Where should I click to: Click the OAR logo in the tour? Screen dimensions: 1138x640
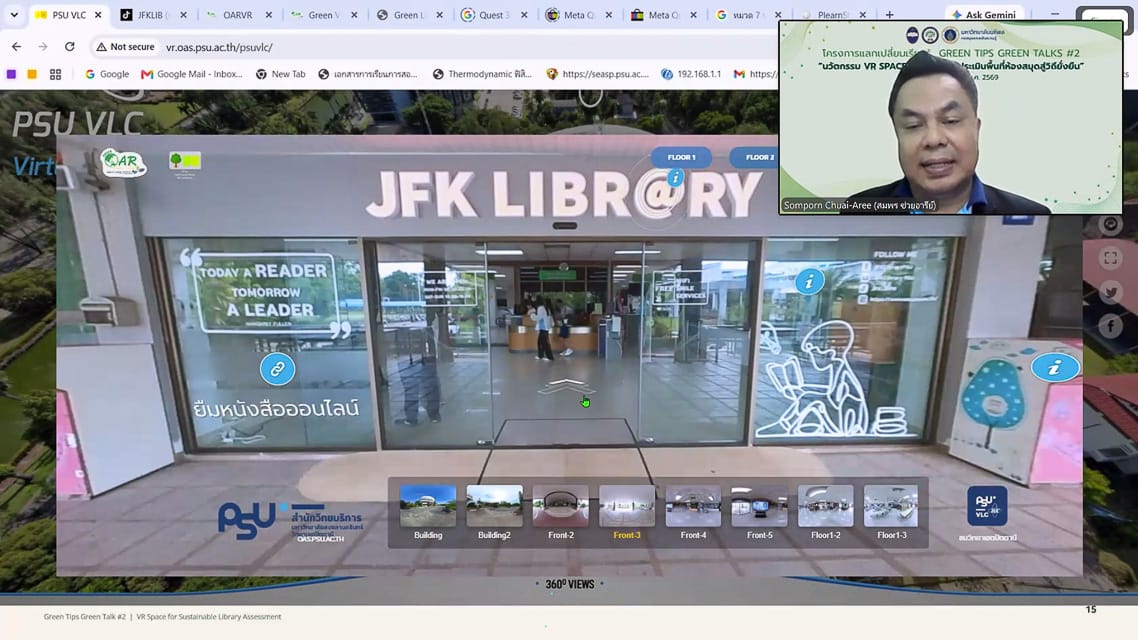123,163
